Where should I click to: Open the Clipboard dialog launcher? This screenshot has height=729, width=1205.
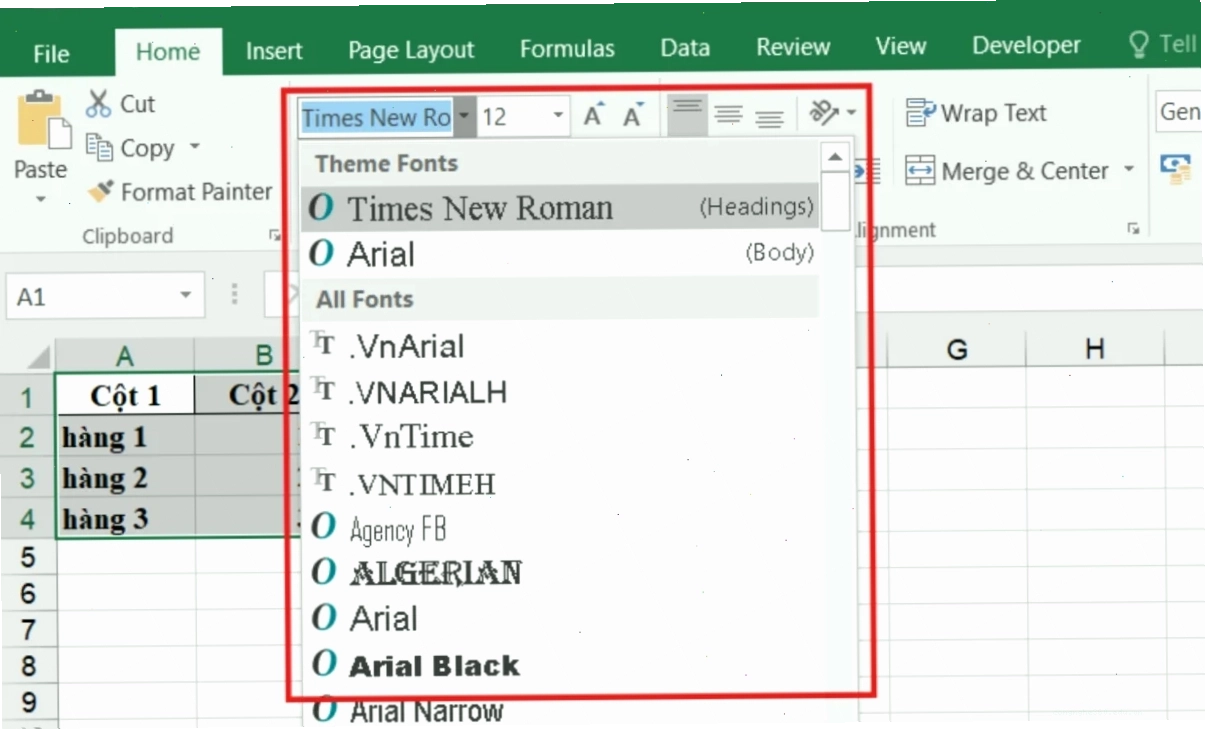(x=273, y=236)
